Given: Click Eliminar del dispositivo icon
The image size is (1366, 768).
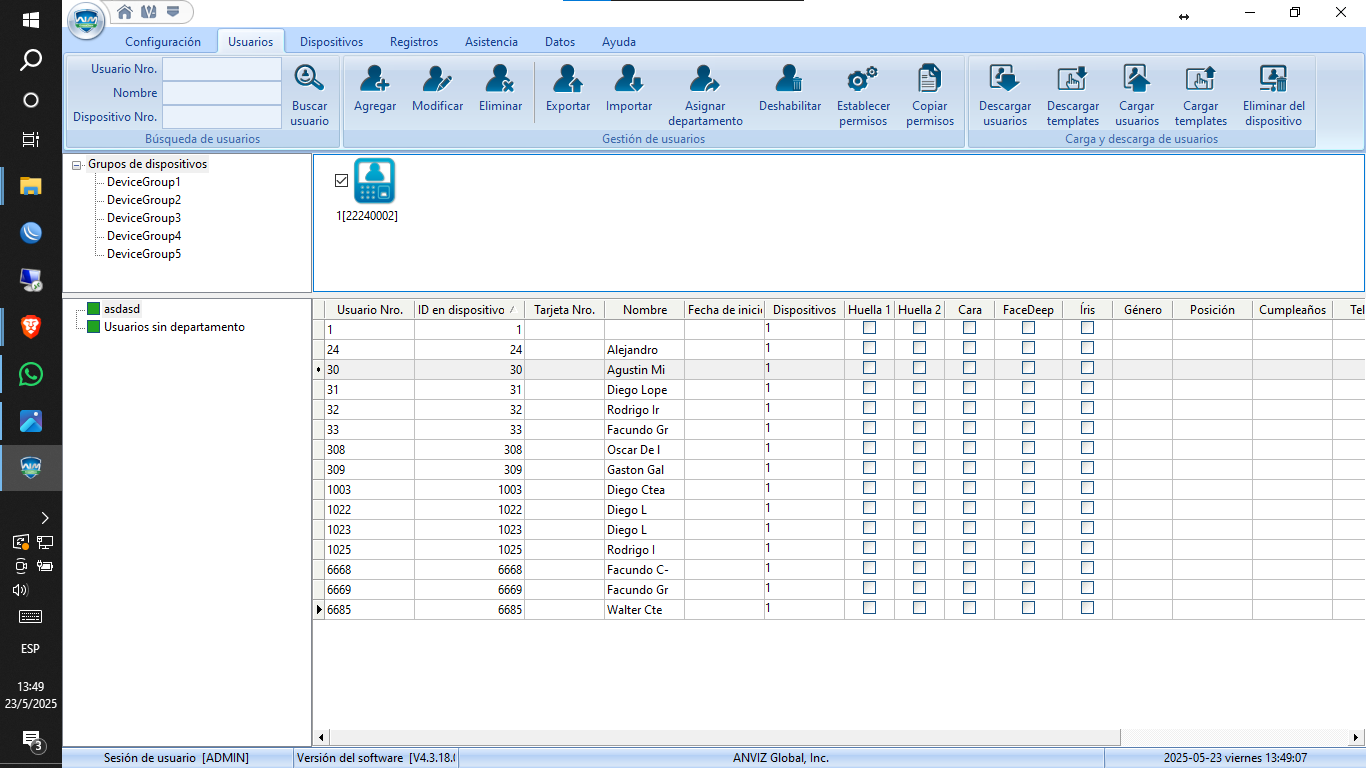Looking at the screenshot, I should (1273, 79).
